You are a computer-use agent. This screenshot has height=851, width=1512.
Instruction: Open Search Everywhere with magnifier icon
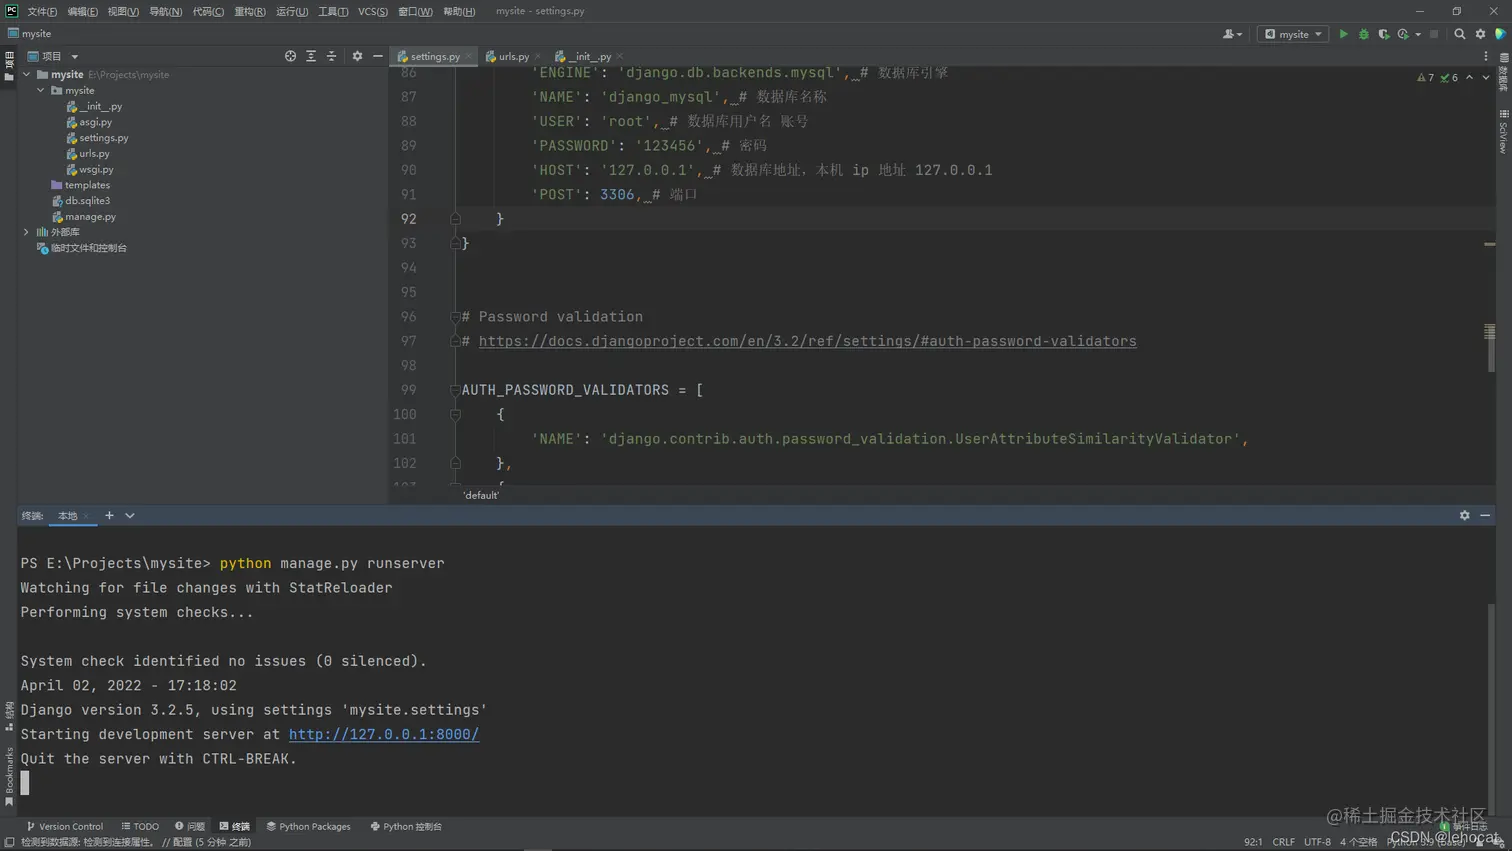(x=1460, y=33)
